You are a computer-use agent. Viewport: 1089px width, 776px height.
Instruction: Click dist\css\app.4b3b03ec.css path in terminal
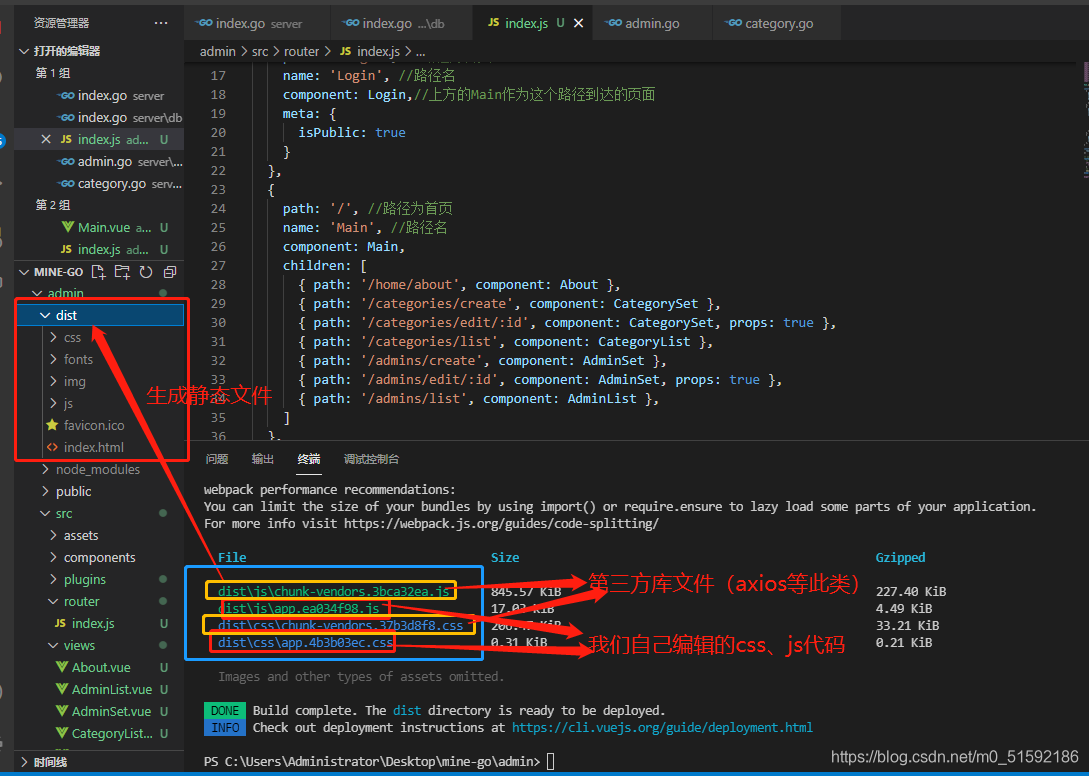pos(306,643)
